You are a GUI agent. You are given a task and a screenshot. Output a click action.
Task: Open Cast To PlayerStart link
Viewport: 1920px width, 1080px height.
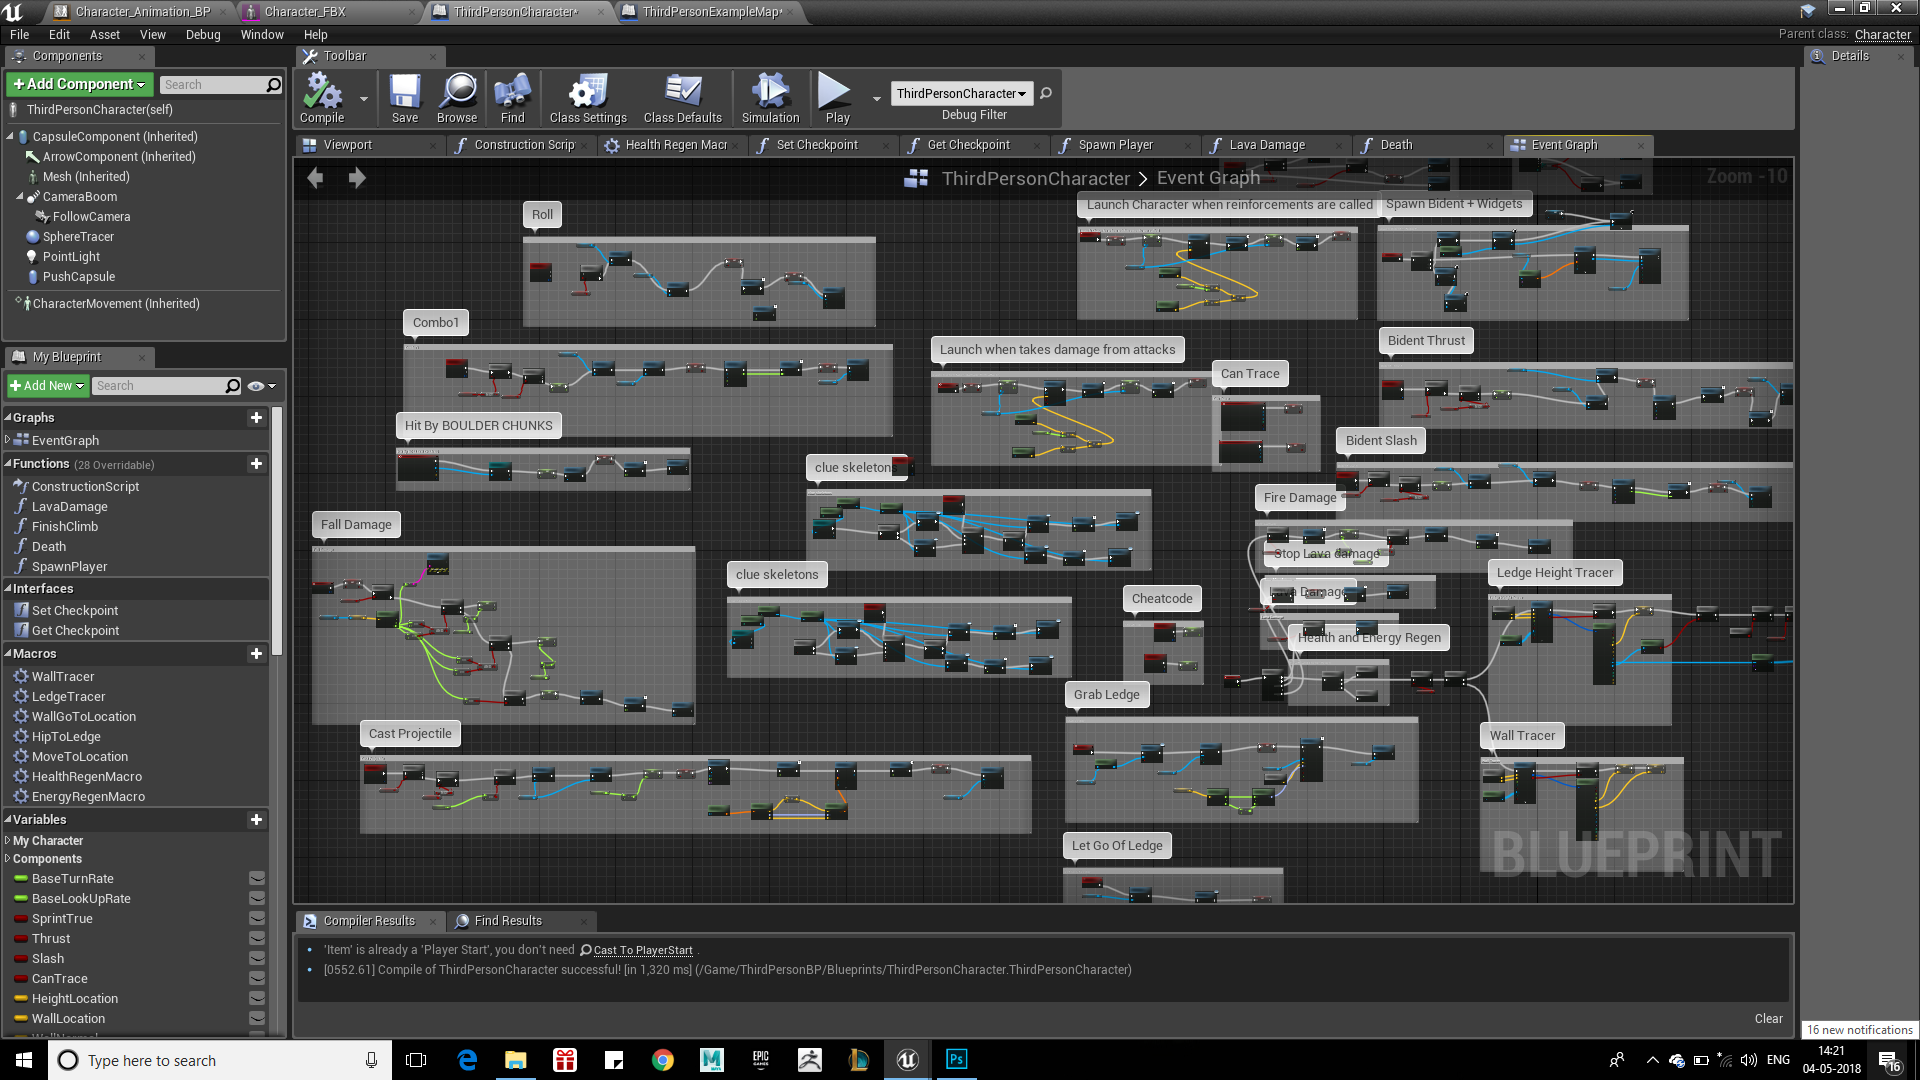pos(643,951)
